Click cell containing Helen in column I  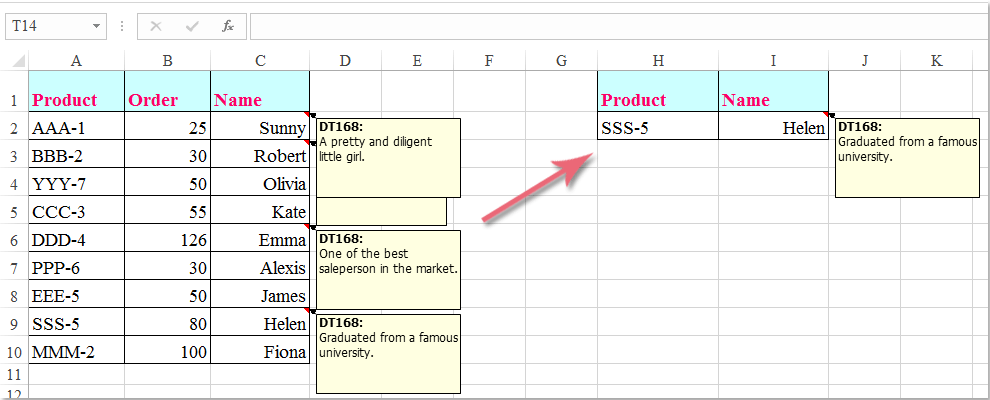773,127
